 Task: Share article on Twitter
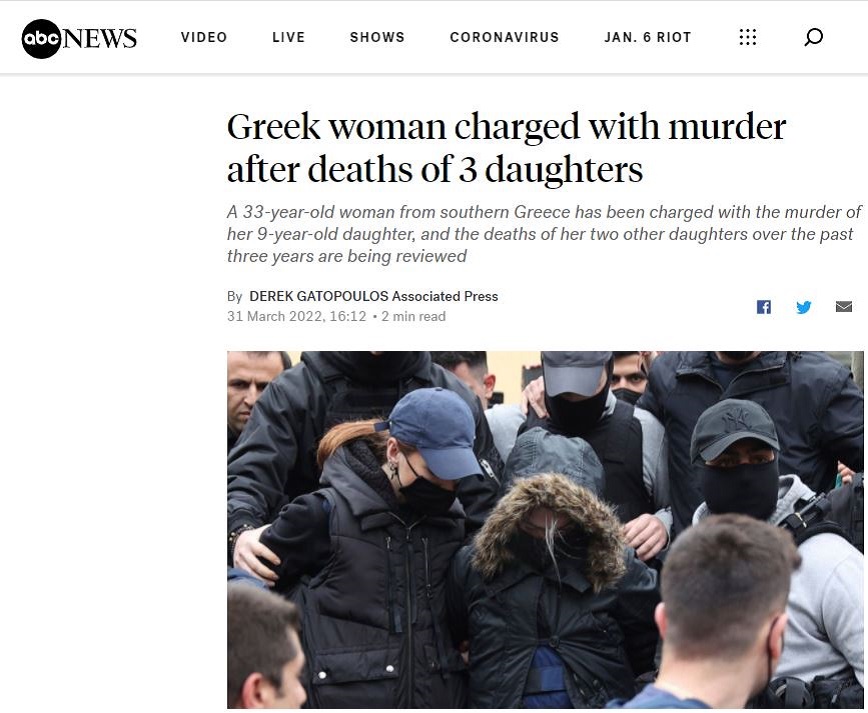[x=804, y=307]
